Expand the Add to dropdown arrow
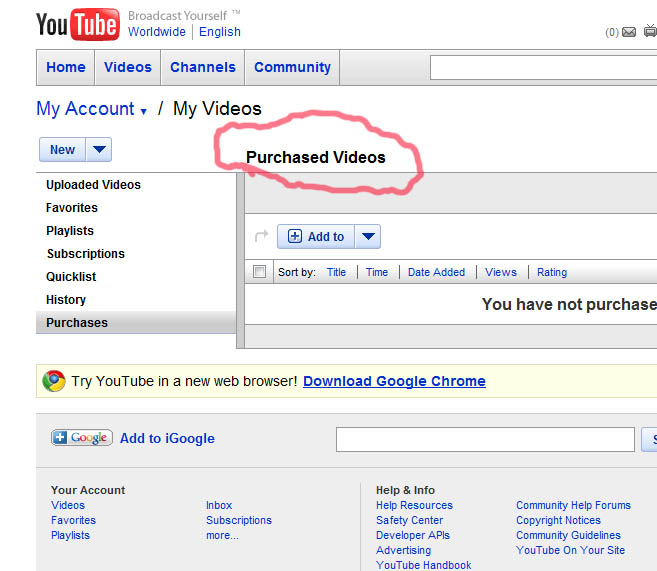657x571 pixels. [x=368, y=236]
